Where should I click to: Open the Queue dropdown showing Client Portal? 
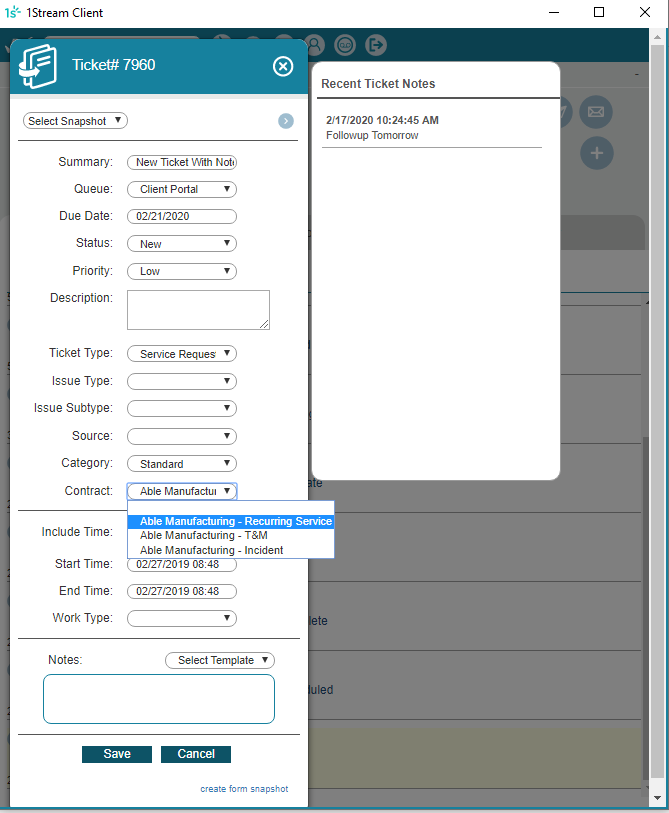(182, 189)
